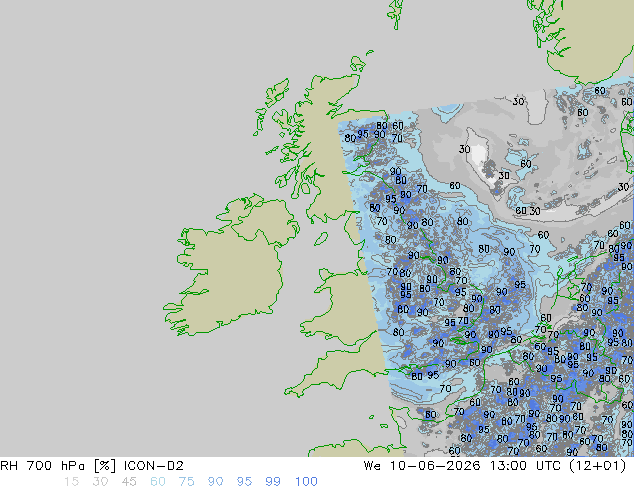634x490 pixels.
Task: Click the dark blue legend value 100
Action: pos(306,482)
